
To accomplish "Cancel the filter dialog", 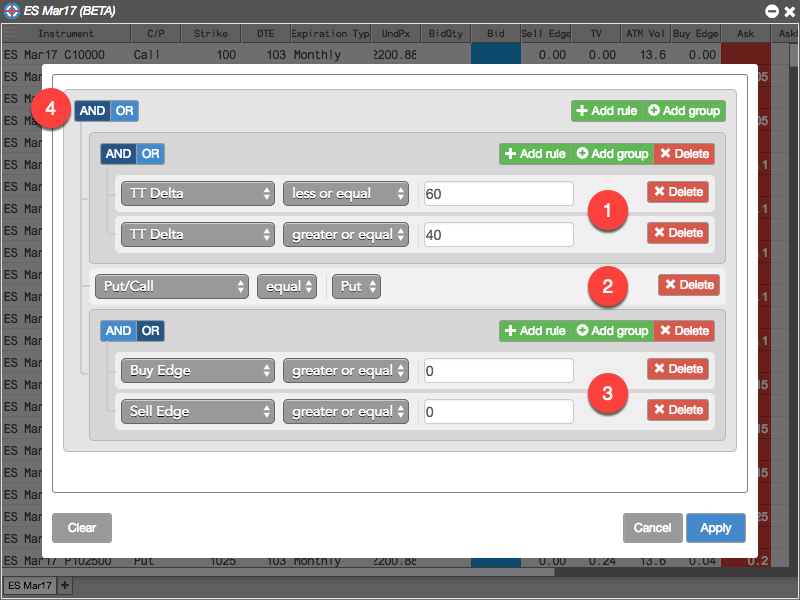I will coord(653,528).
